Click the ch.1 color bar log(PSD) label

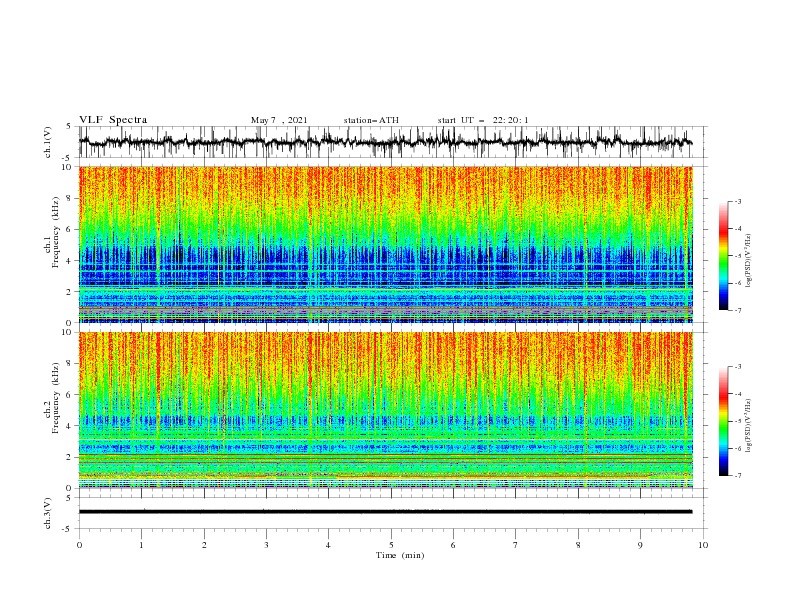click(748, 261)
